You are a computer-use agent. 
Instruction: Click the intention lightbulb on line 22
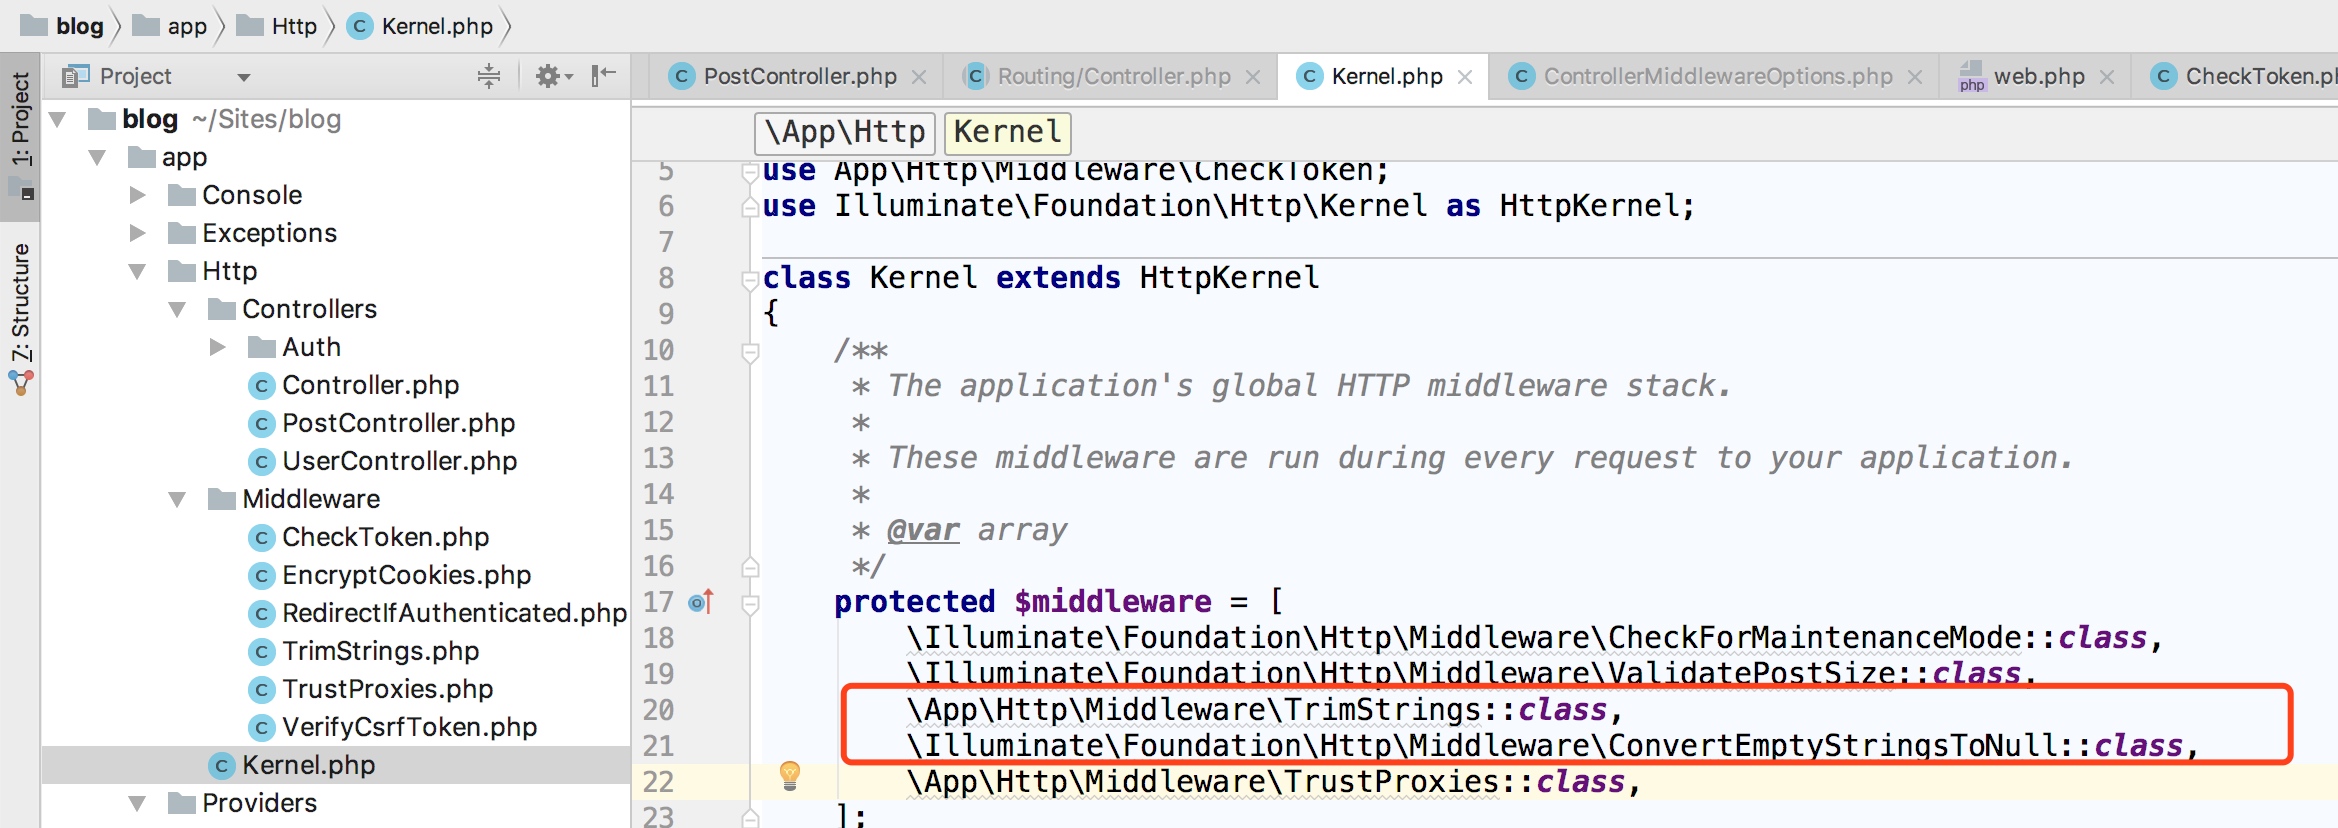[790, 775]
